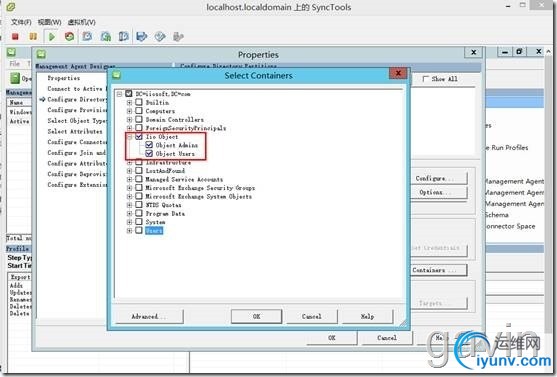Tick the Builtin container checkbox
This screenshot has width=557, height=377.
139,102
